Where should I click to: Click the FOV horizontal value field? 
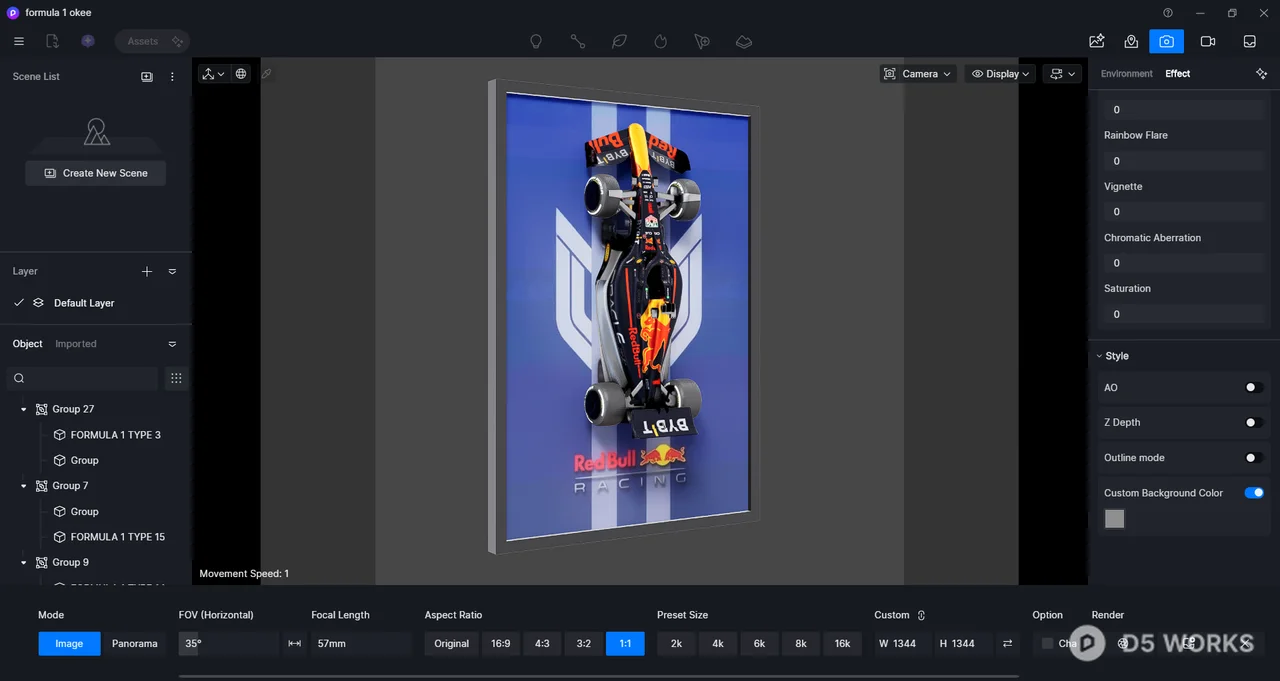click(228, 644)
